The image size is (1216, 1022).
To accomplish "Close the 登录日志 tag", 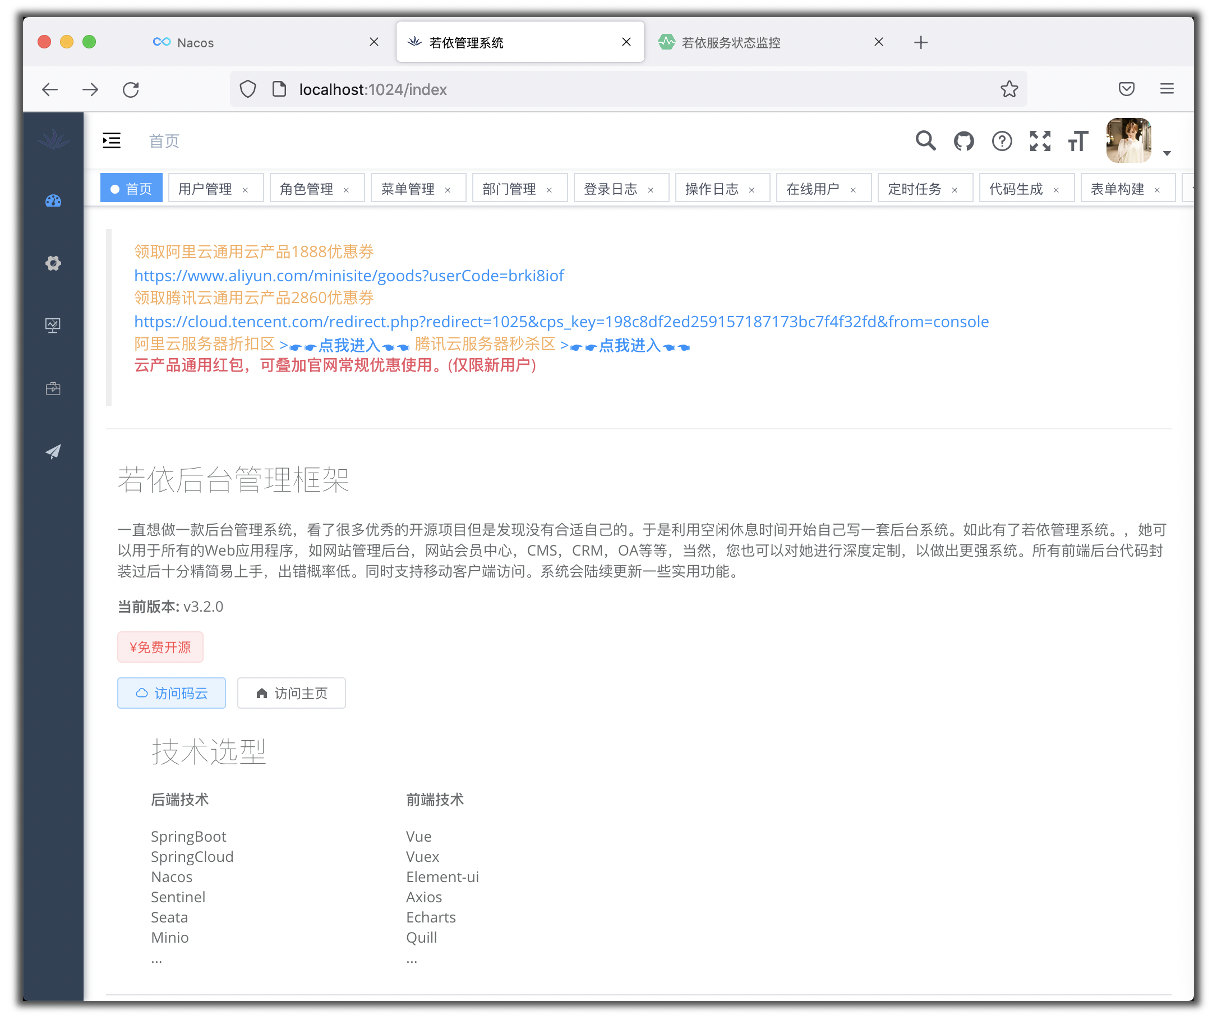I will tap(651, 189).
